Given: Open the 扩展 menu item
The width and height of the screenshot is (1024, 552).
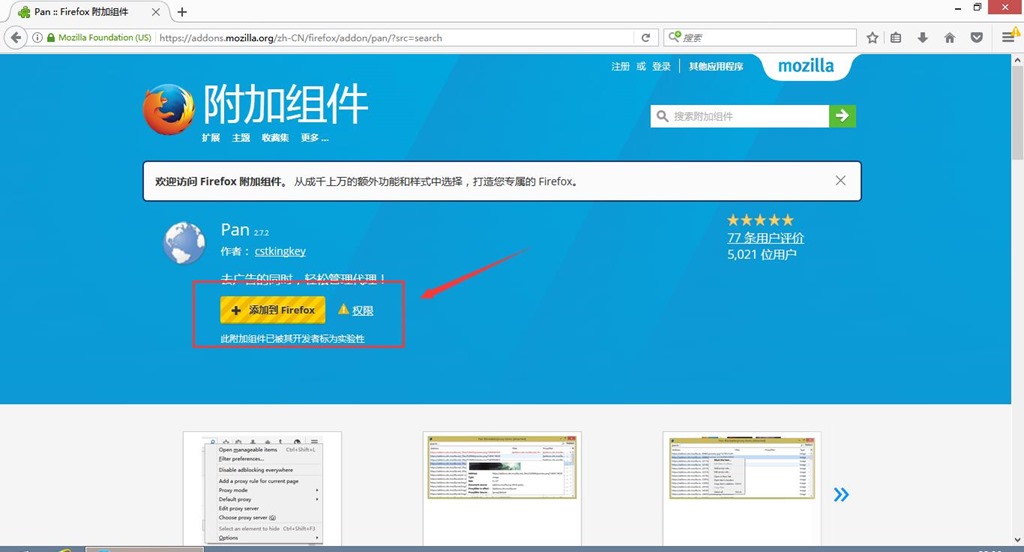Looking at the screenshot, I should pos(211,137).
